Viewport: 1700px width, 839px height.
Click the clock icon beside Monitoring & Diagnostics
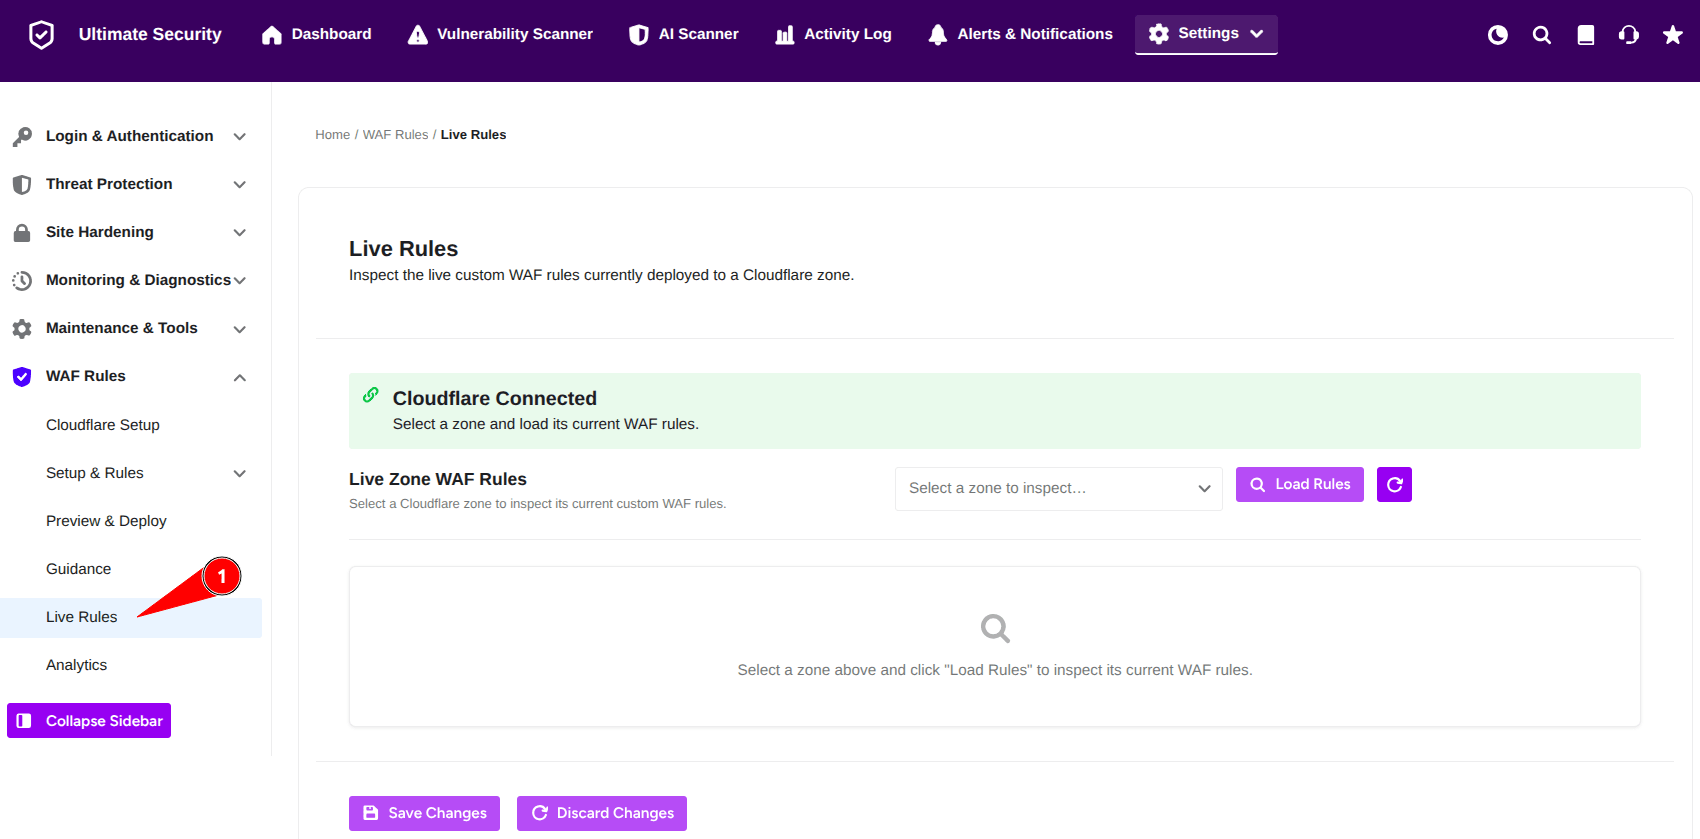(22, 281)
